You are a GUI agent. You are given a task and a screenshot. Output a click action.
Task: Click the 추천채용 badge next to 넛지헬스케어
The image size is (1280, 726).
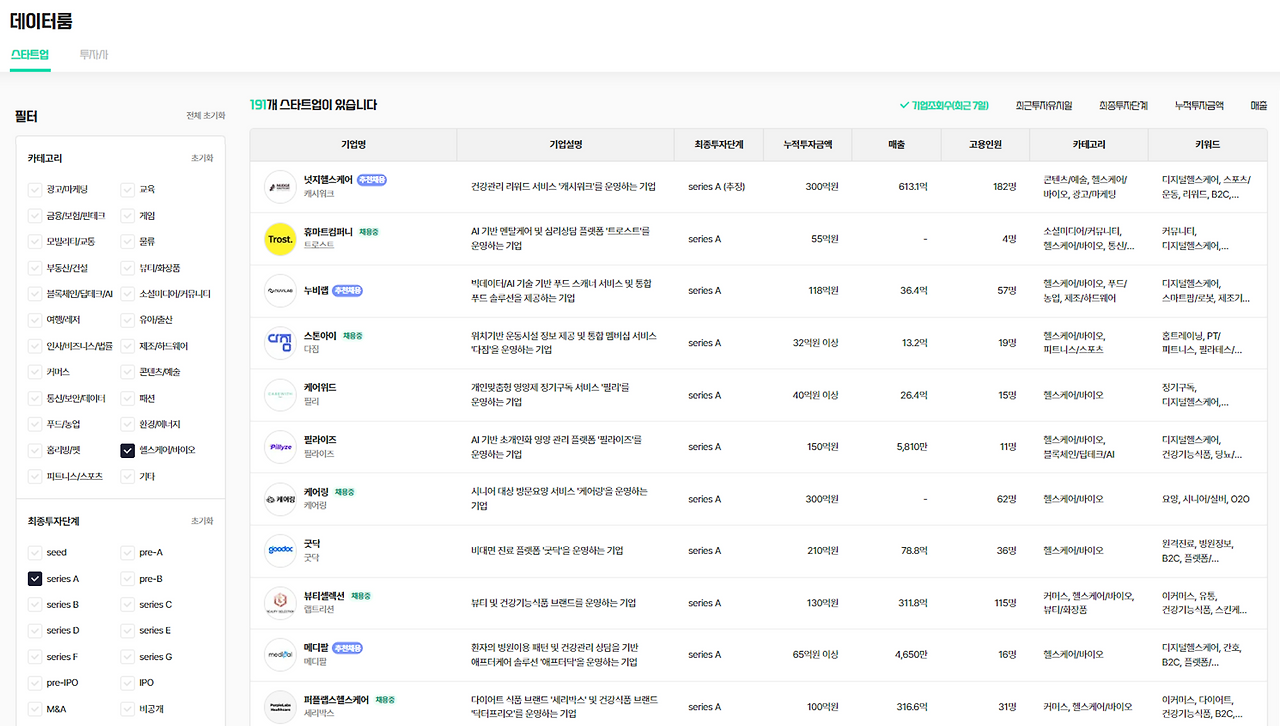[371, 180]
